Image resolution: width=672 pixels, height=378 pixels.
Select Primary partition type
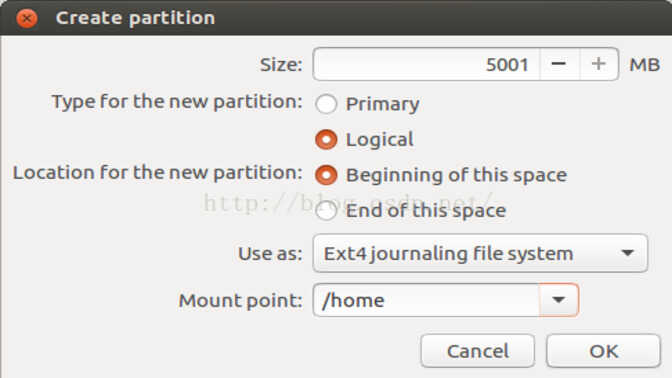(326, 104)
